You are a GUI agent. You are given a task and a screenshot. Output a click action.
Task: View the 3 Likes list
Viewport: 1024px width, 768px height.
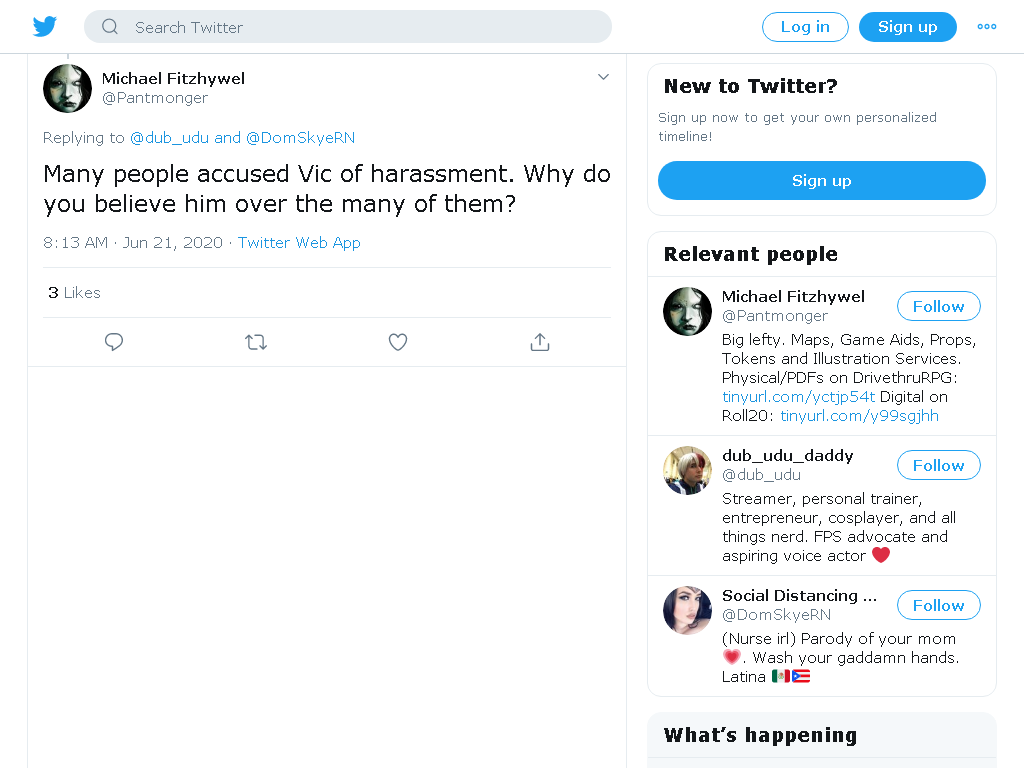(74, 293)
